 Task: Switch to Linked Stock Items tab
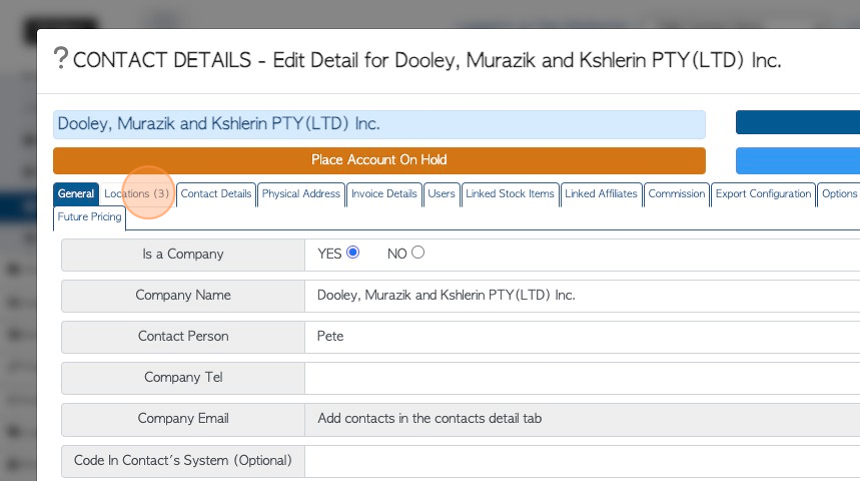click(x=510, y=194)
